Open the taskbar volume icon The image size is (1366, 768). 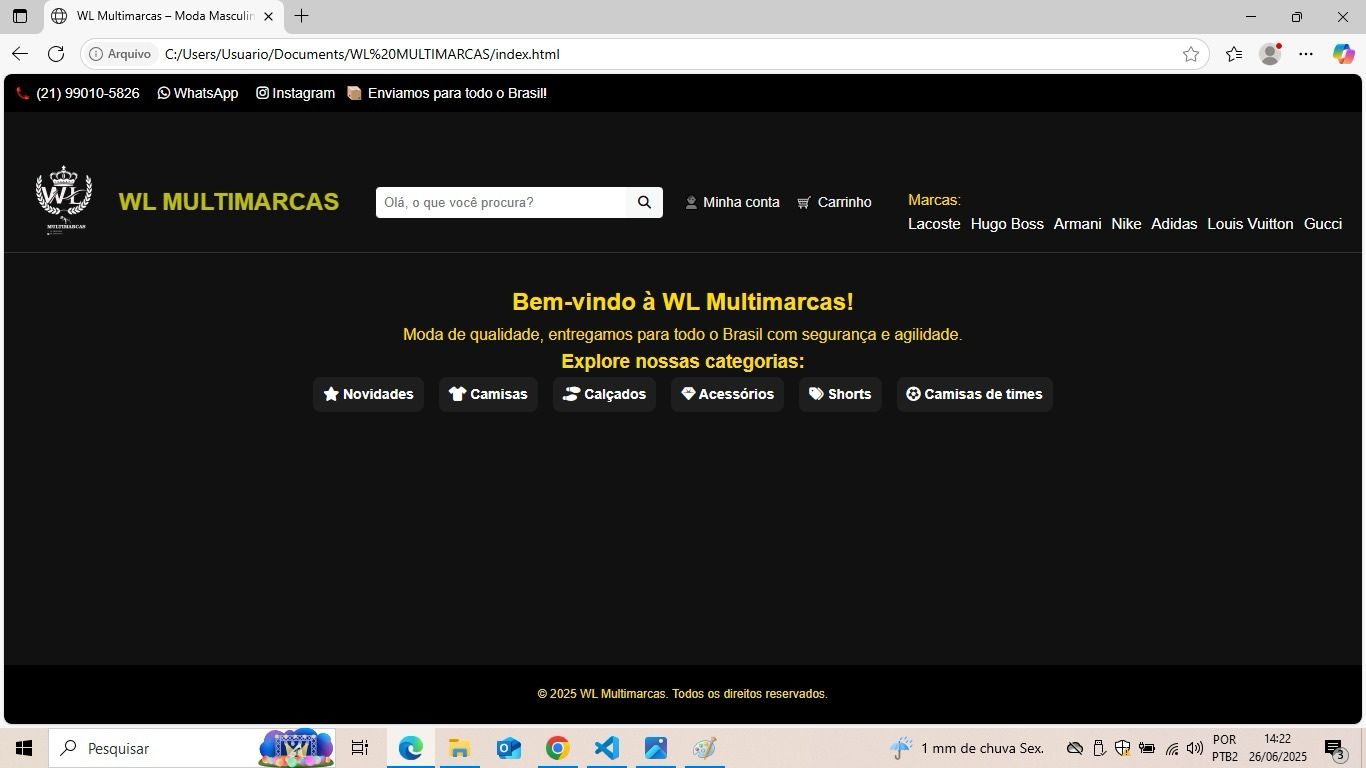tap(1194, 748)
